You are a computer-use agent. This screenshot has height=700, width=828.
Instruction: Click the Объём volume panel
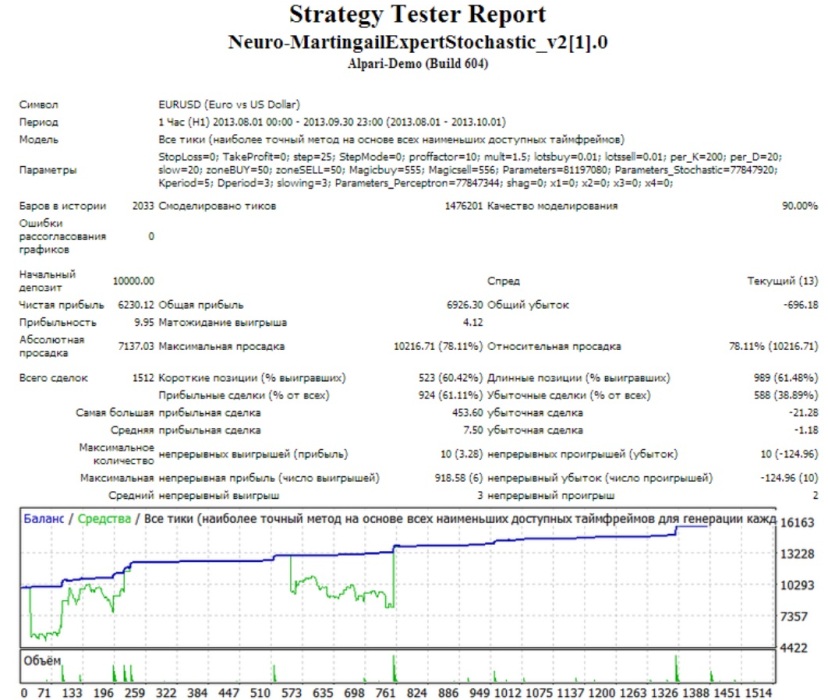tap(40, 658)
